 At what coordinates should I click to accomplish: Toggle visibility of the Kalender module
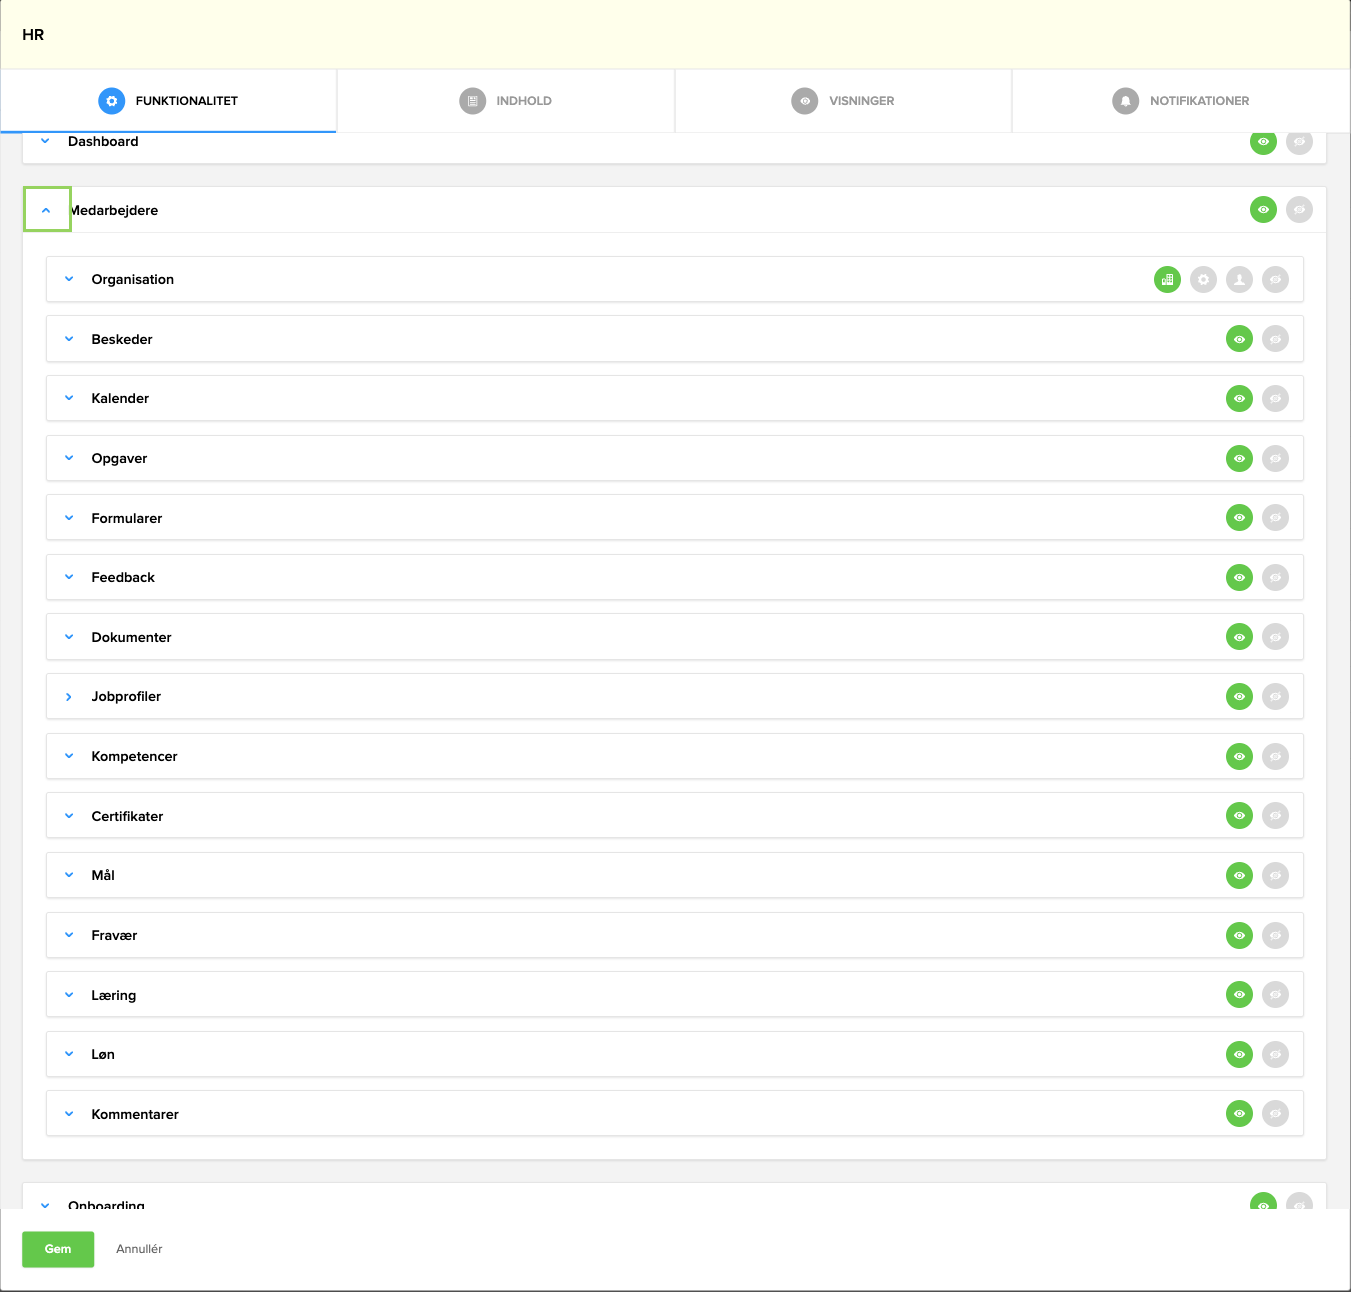(x=1239, y=398)
